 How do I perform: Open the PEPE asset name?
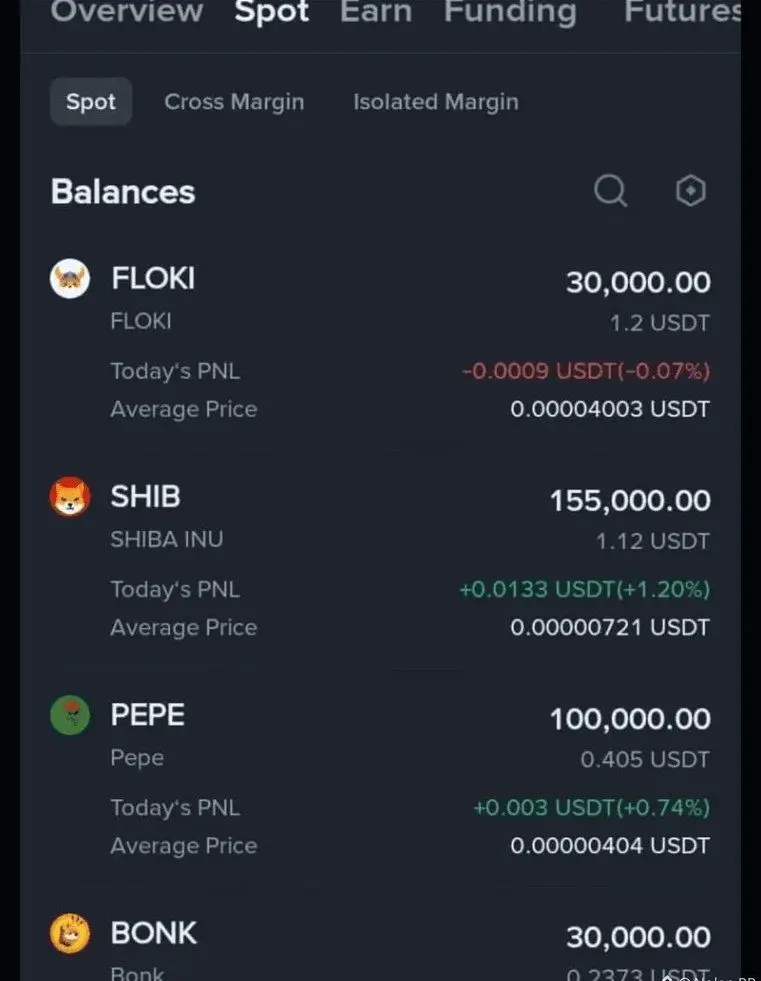pos(148,715)
